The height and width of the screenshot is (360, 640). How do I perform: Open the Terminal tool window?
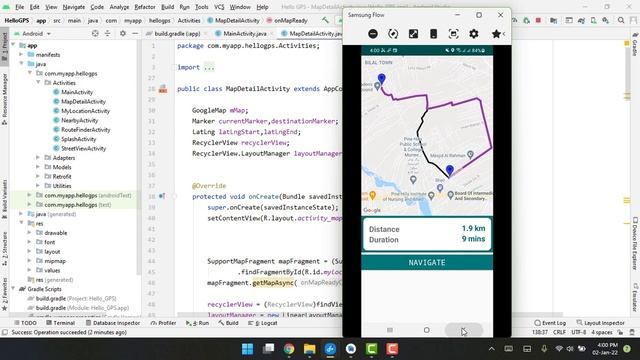[60, 323]
